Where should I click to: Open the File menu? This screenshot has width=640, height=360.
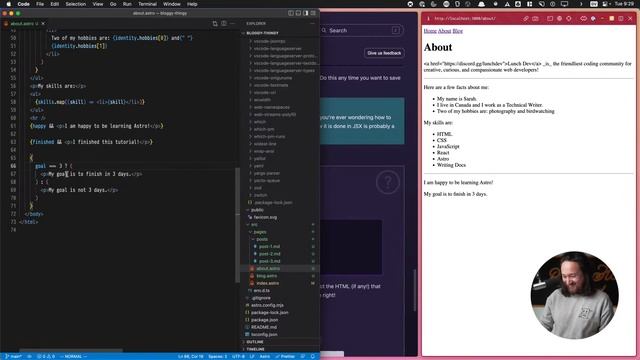40,4
